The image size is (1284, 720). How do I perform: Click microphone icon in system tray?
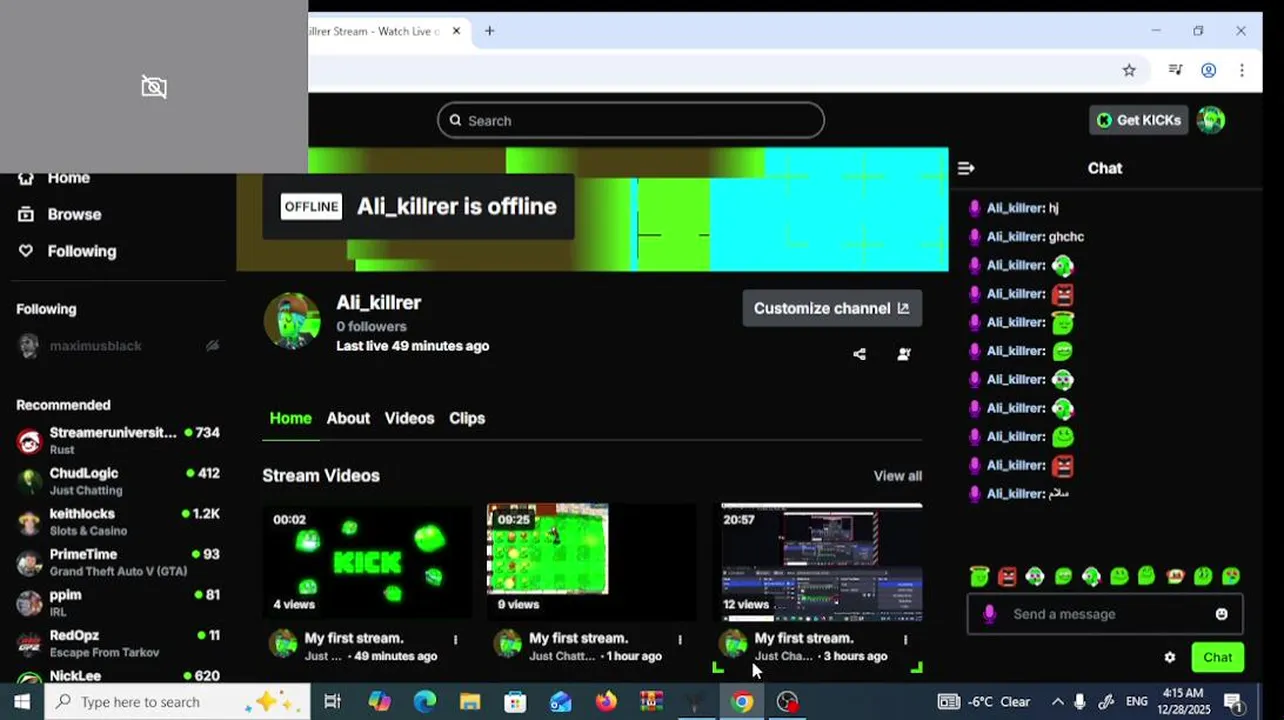1080,702
